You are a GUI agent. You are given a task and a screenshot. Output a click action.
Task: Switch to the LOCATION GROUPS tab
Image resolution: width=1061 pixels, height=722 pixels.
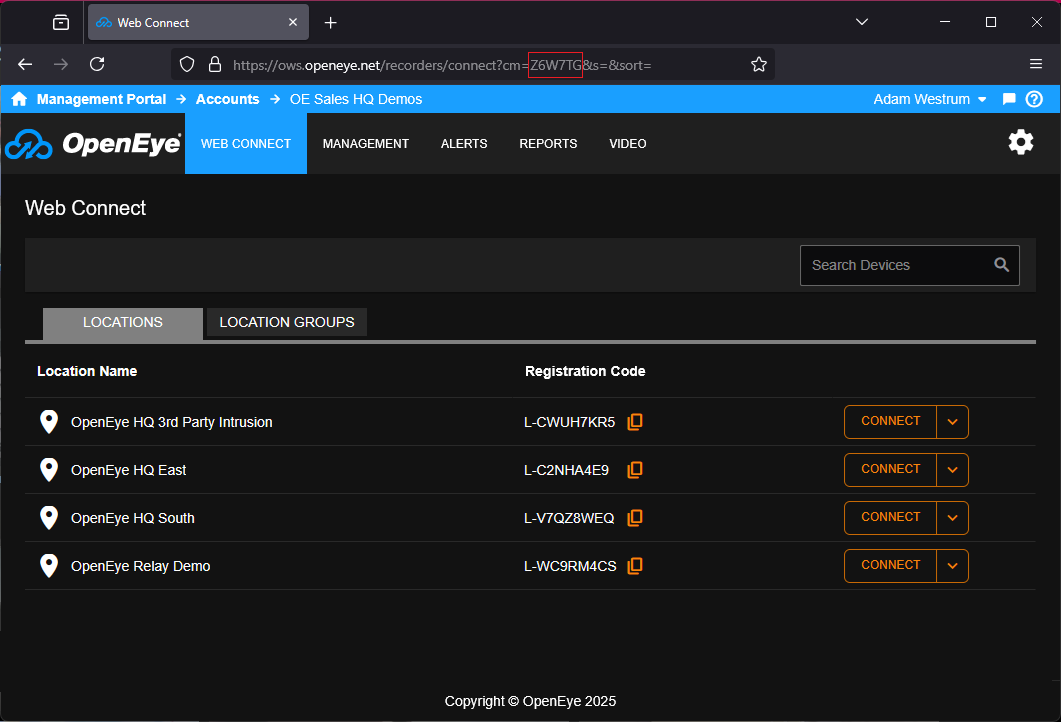287,322
